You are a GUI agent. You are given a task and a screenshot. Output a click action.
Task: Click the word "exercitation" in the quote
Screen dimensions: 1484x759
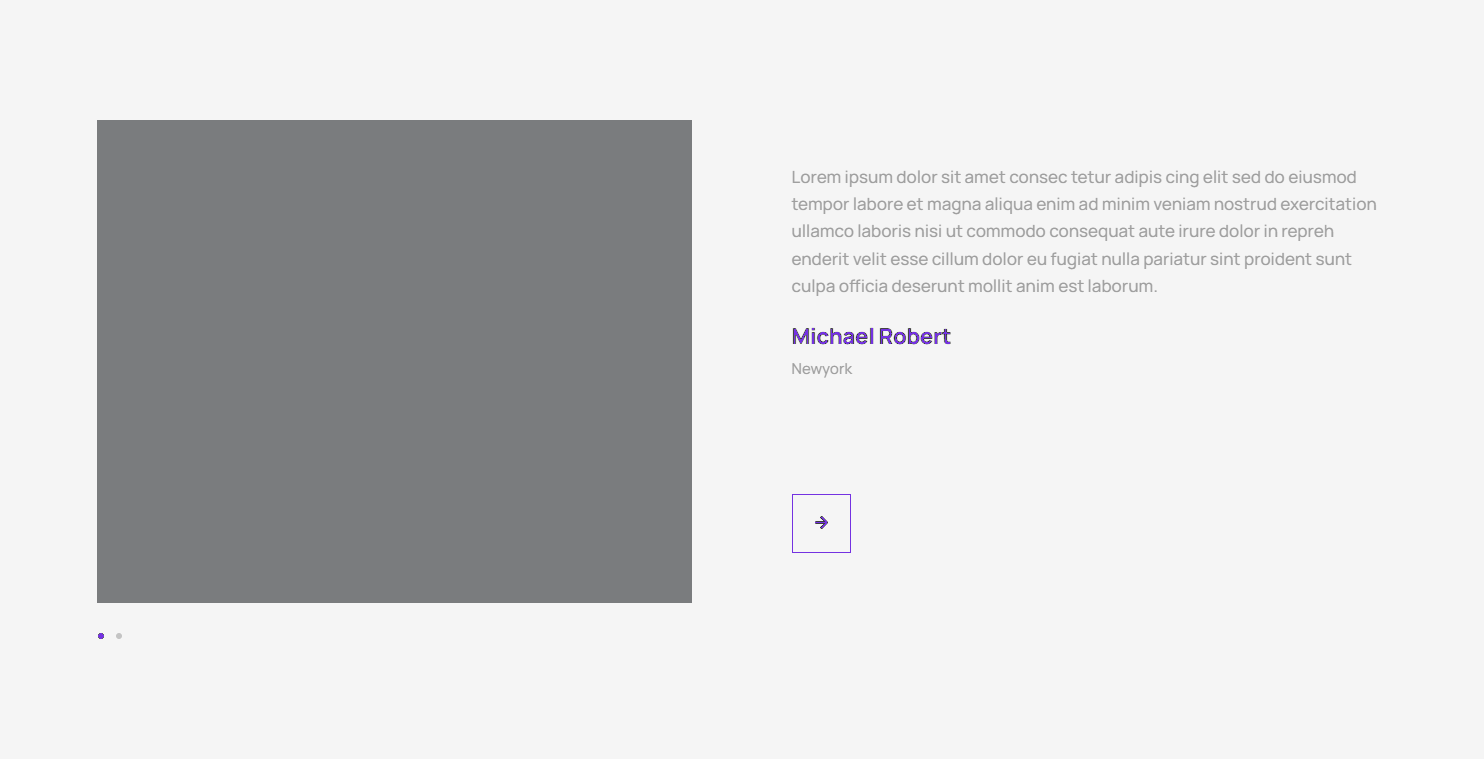tap(1328, 205)
